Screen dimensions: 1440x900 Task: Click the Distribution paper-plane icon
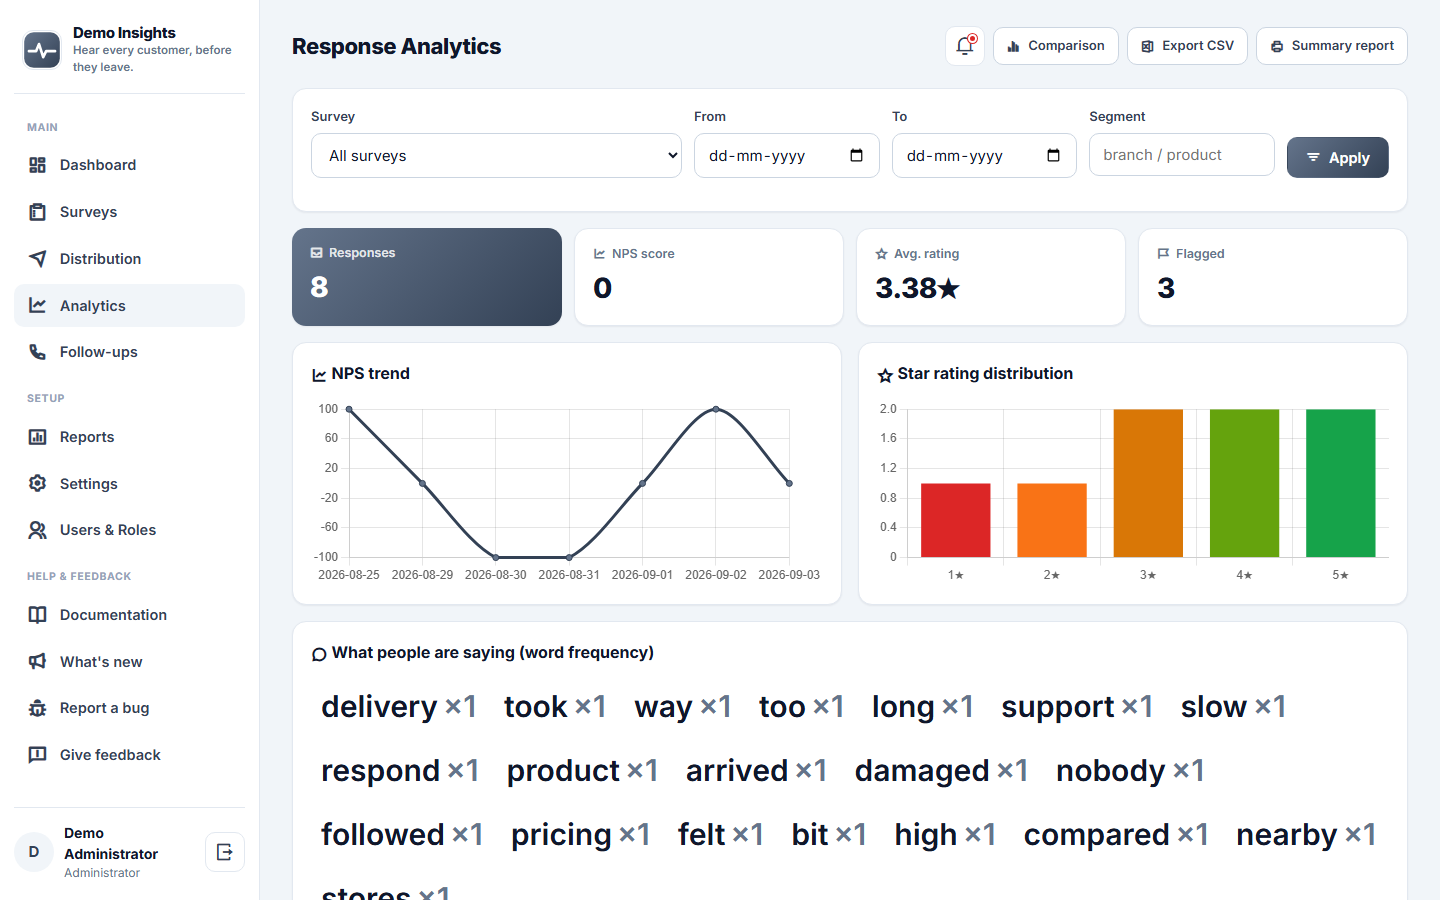pos(37,259)
